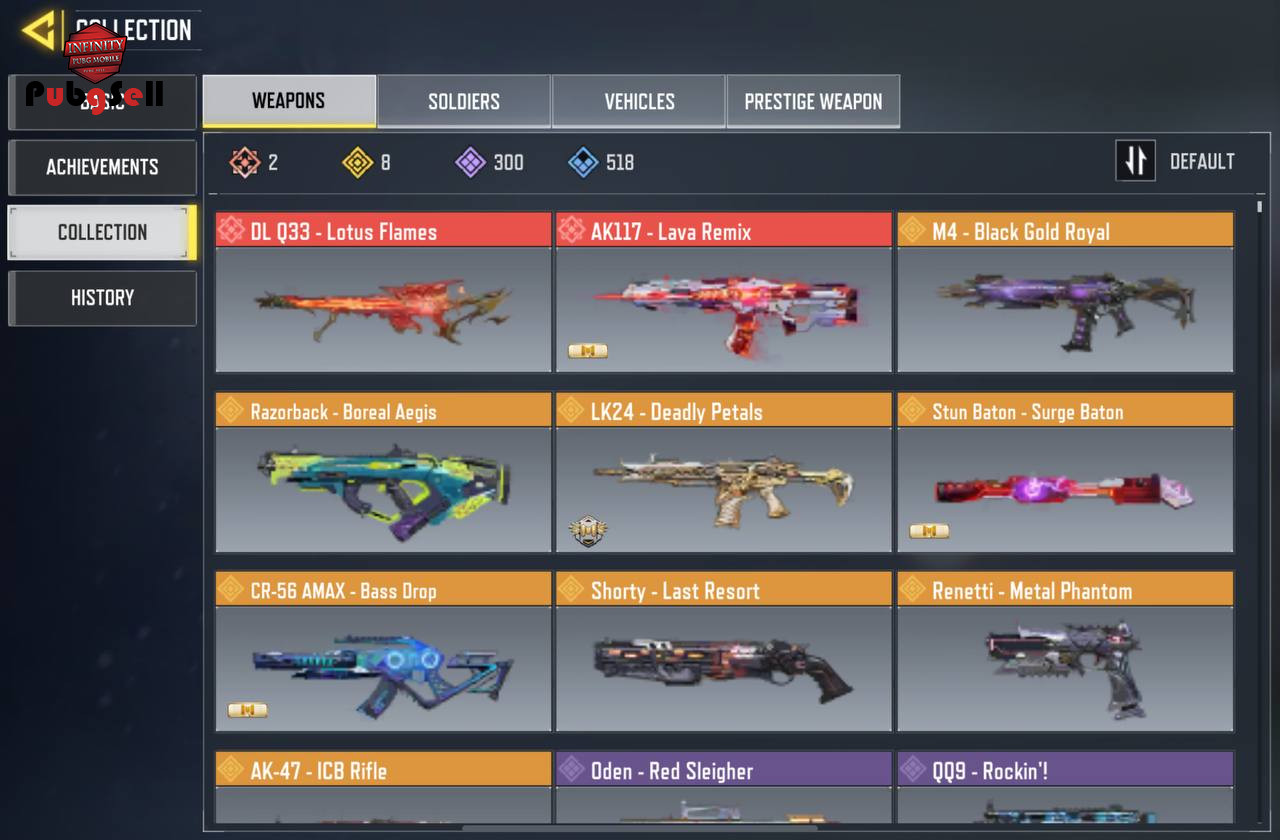Open the Renetti Metal Phantom weapon card

[x=1065, y=652]
